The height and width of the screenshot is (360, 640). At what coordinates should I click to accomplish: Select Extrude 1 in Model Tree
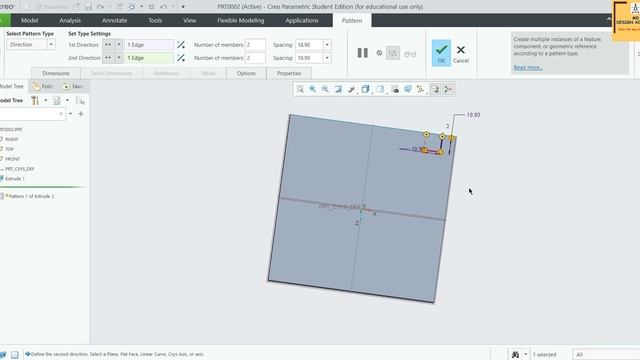tap(14, 179)
